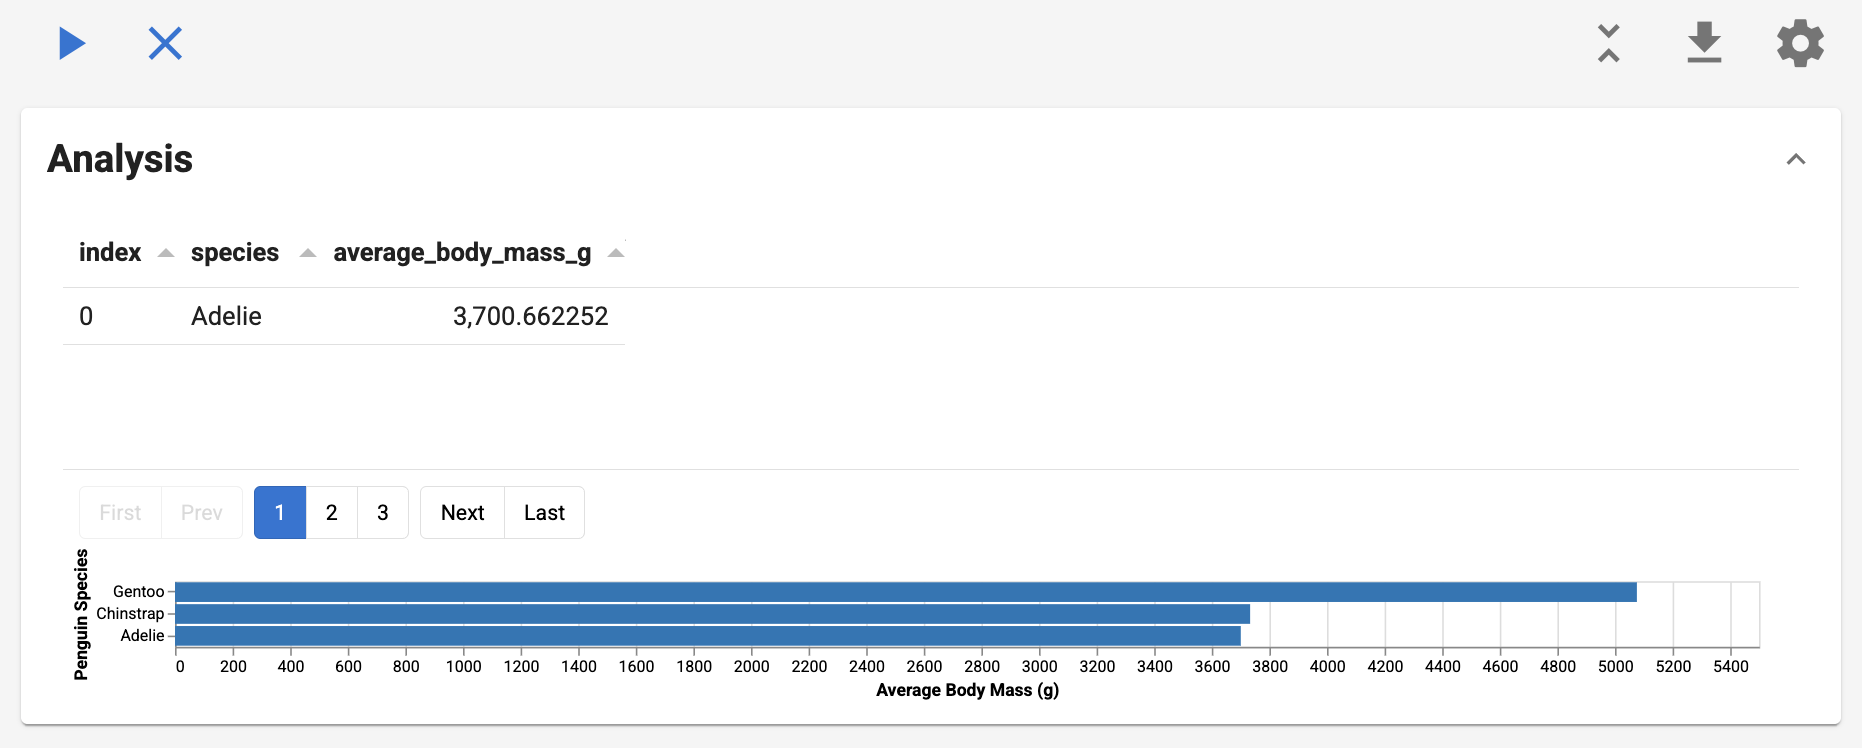This screenshot has height=748, width=1862.
Task: Jump to the Last page
Action: 544,513
